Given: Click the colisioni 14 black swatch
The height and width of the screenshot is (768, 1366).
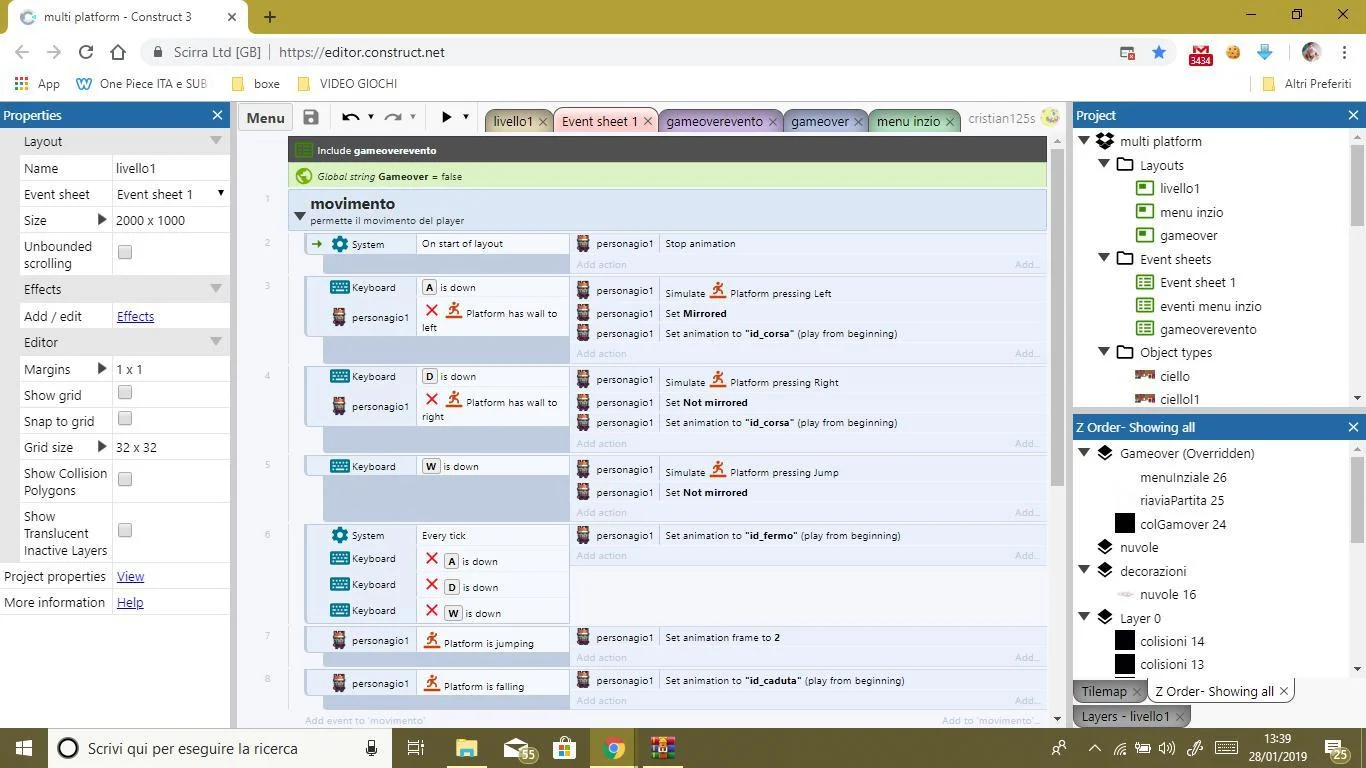Looking at the screenshot, I should (1125, 640).
